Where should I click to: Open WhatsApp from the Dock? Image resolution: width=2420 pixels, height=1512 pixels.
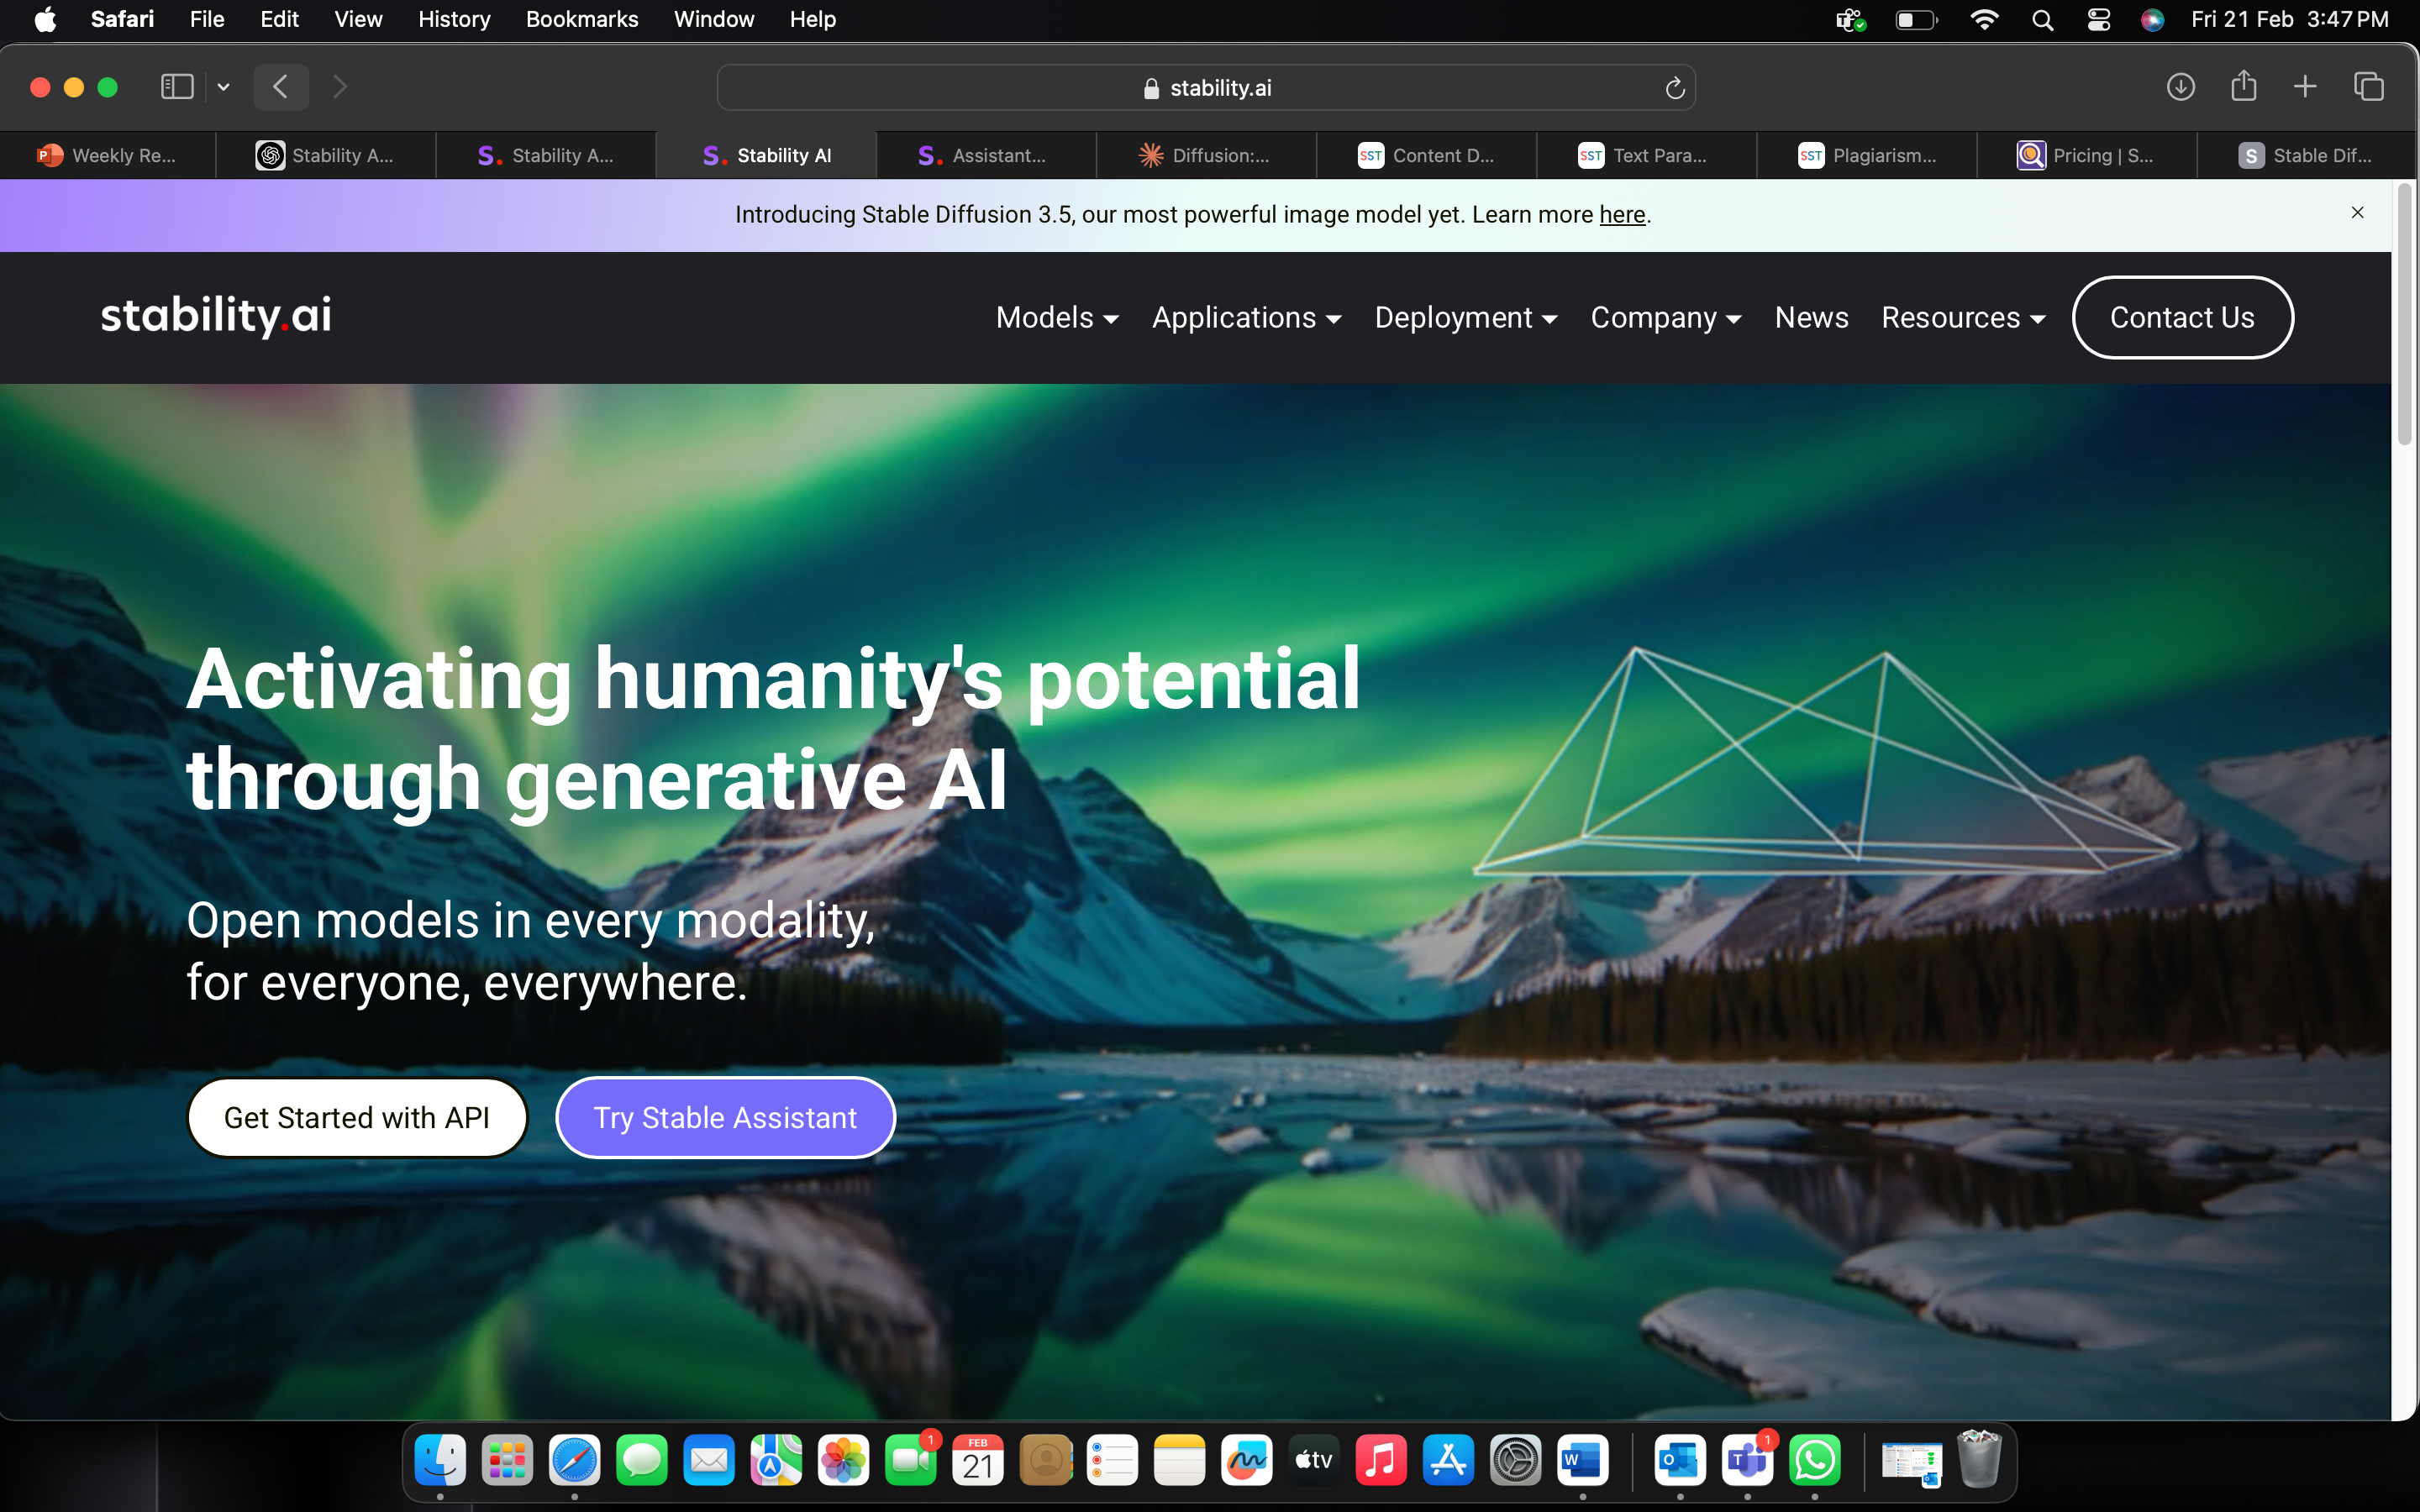pos(1815,1461)
